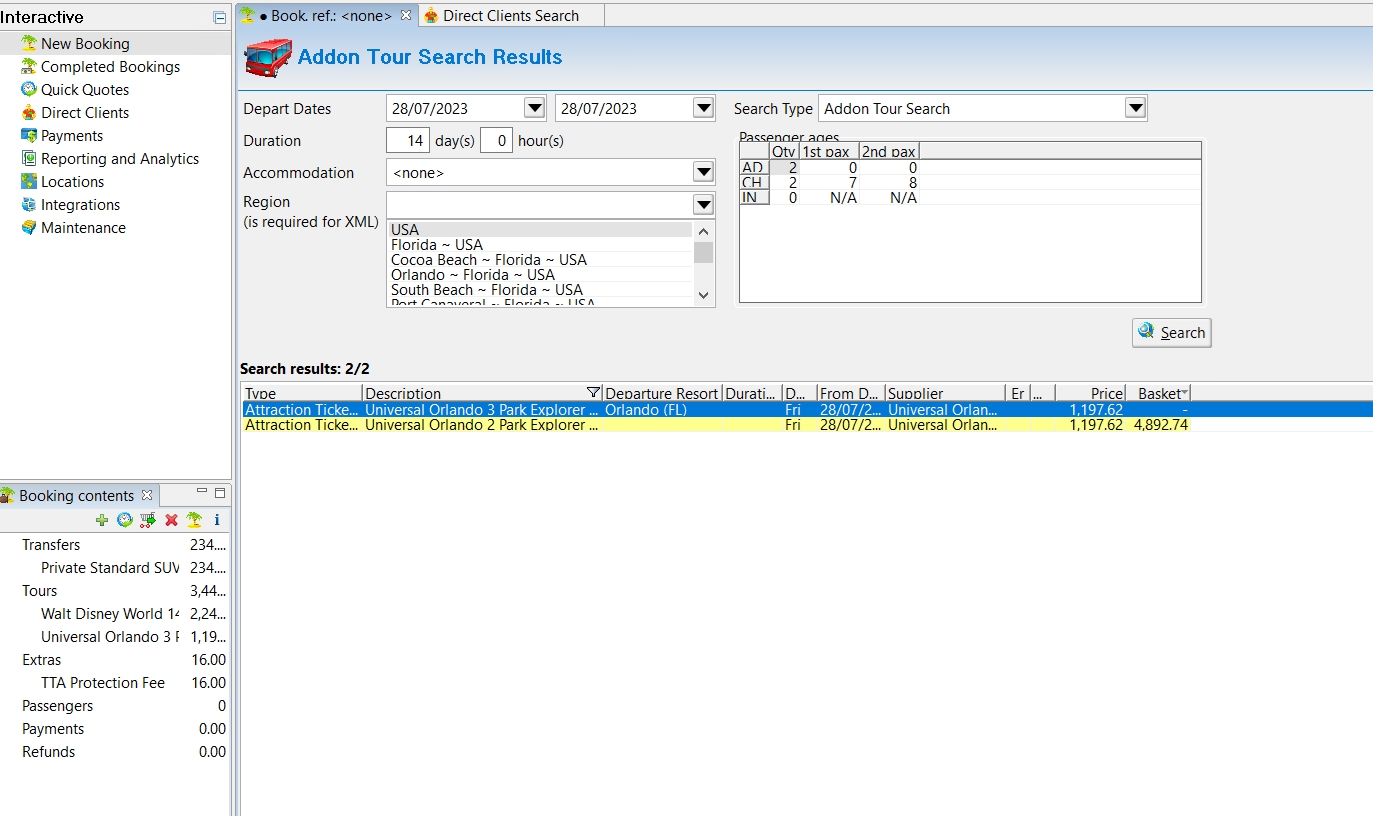Screen dimensions: 1373x816
Task: Click the red X delete icon in Booking contents
Action: 171,520
